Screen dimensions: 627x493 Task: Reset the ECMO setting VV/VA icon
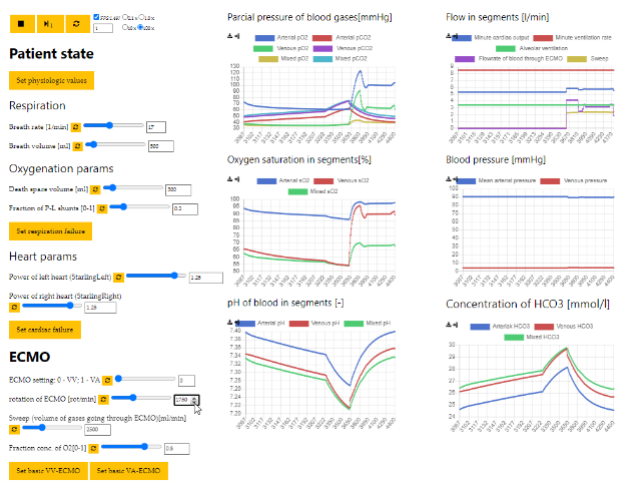(x=108, y=379)
